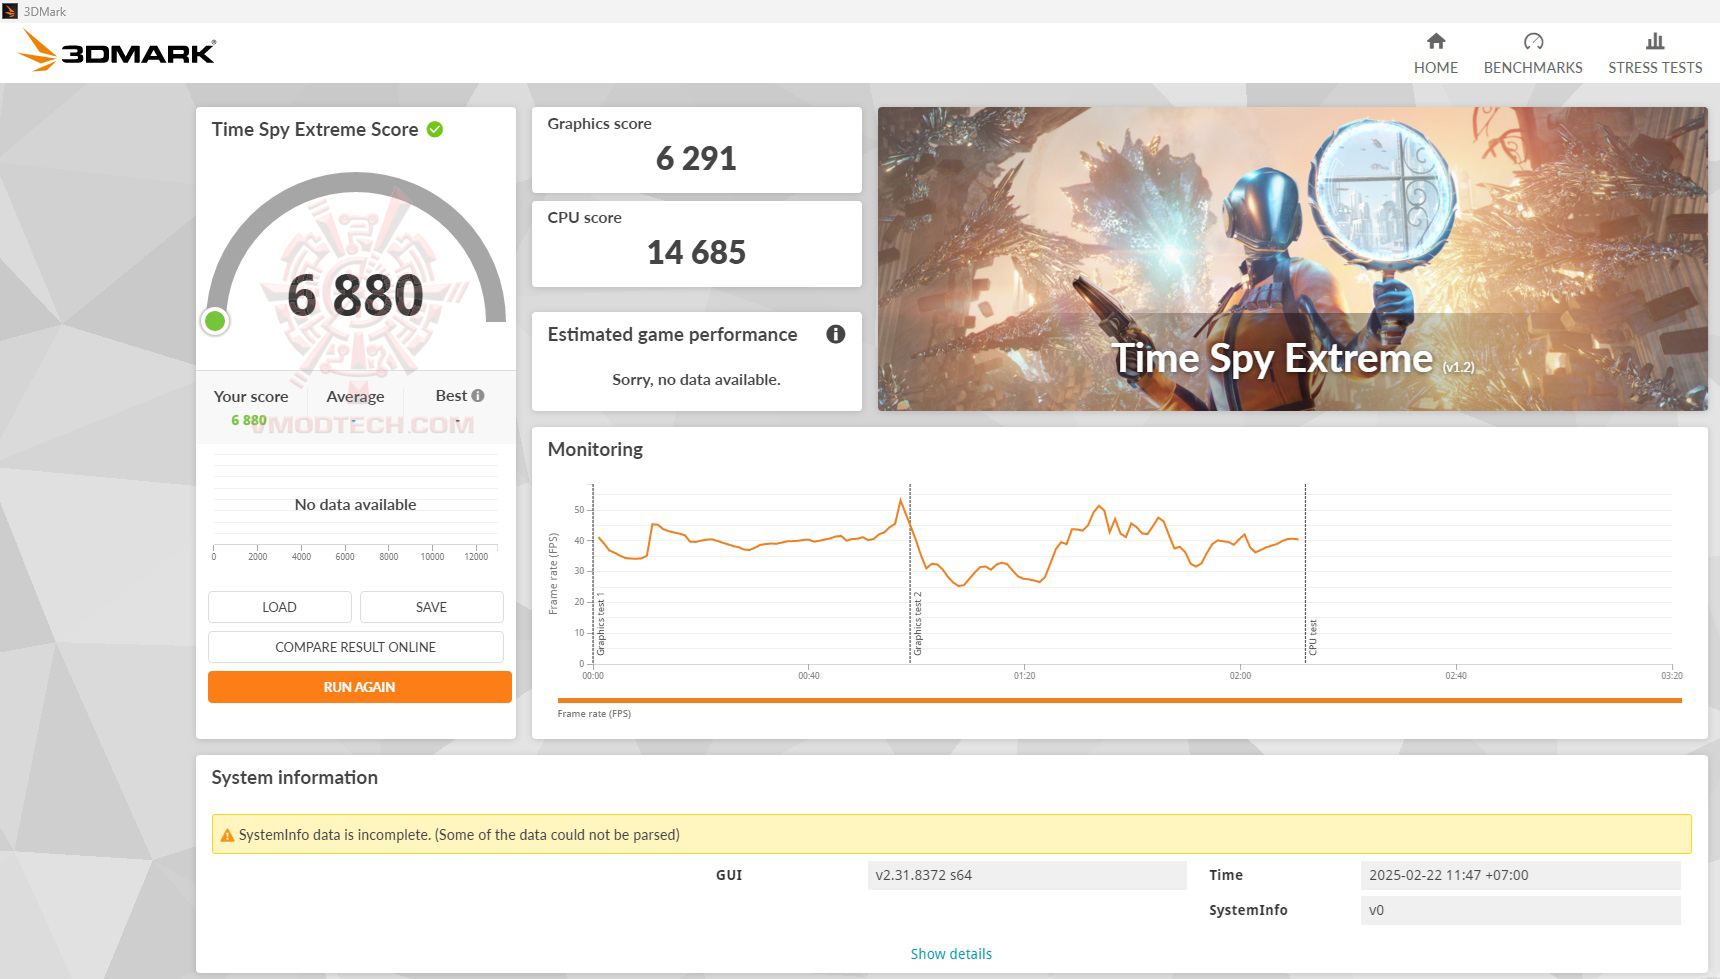Click the 3DMark logo
Viewport: 1720px width, 979px height.
[x=115, y=50]
